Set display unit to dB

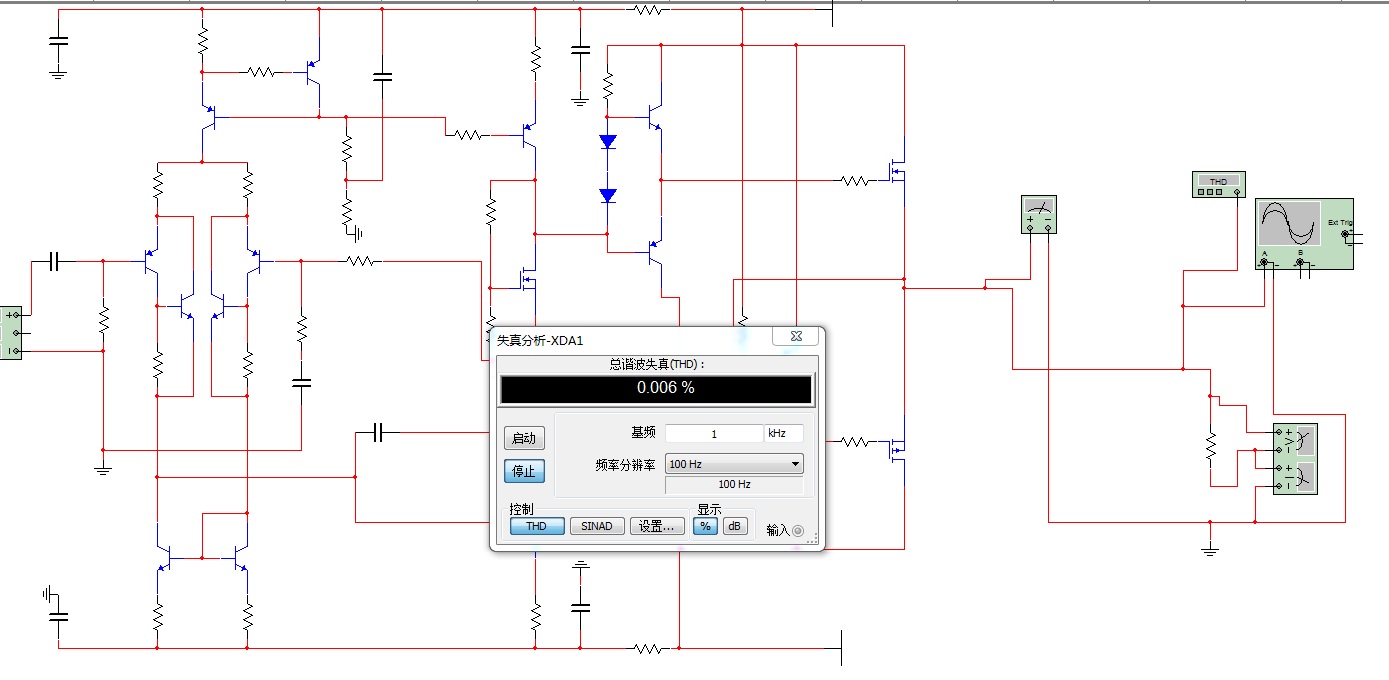(735, 526)
